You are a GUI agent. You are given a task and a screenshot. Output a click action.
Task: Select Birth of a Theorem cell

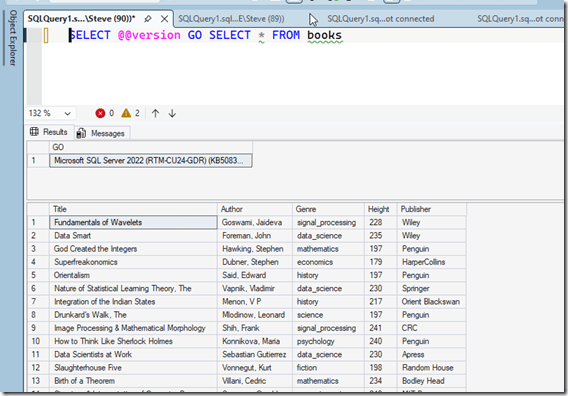133,381
